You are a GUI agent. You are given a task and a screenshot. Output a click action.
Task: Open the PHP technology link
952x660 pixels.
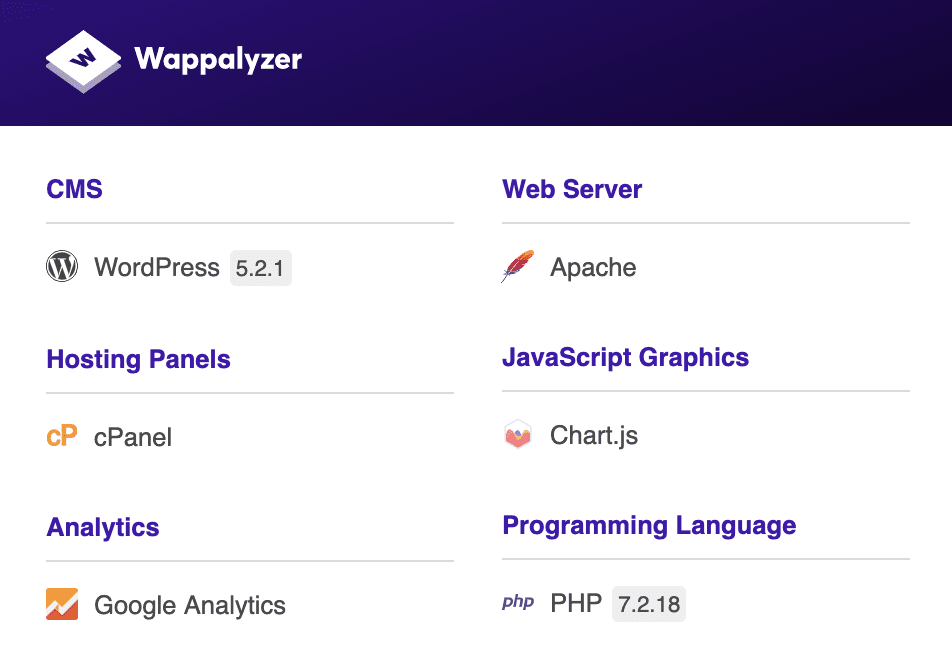[576, 604]
